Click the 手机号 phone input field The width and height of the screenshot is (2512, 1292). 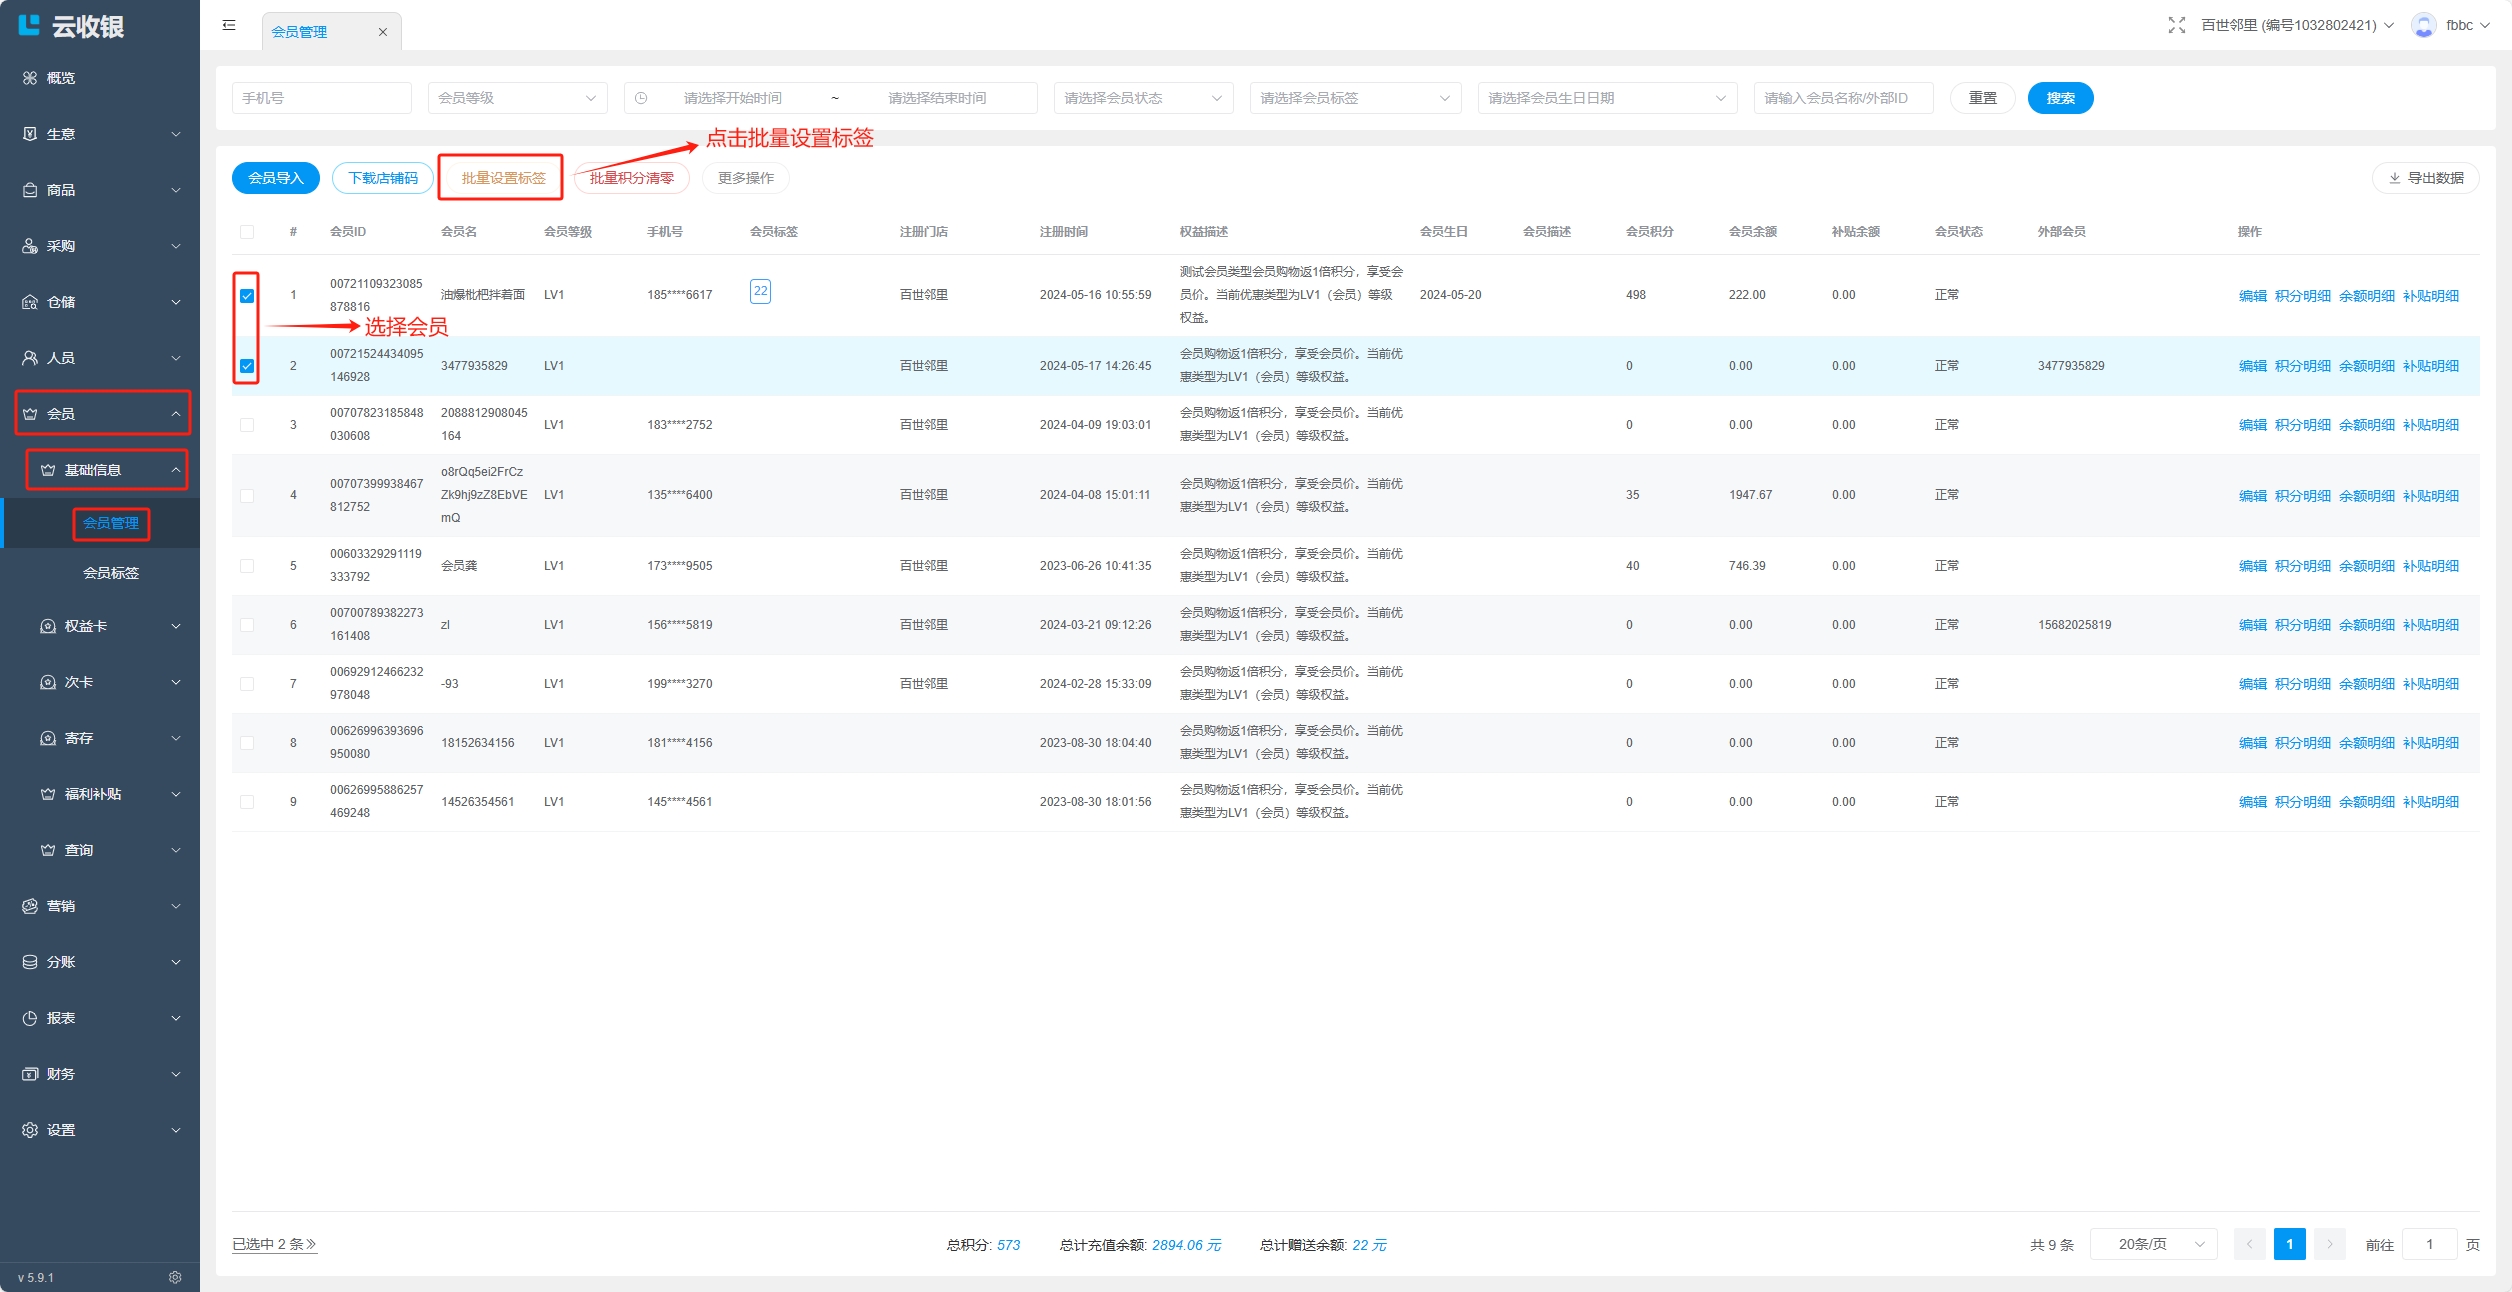coord(321,98)
